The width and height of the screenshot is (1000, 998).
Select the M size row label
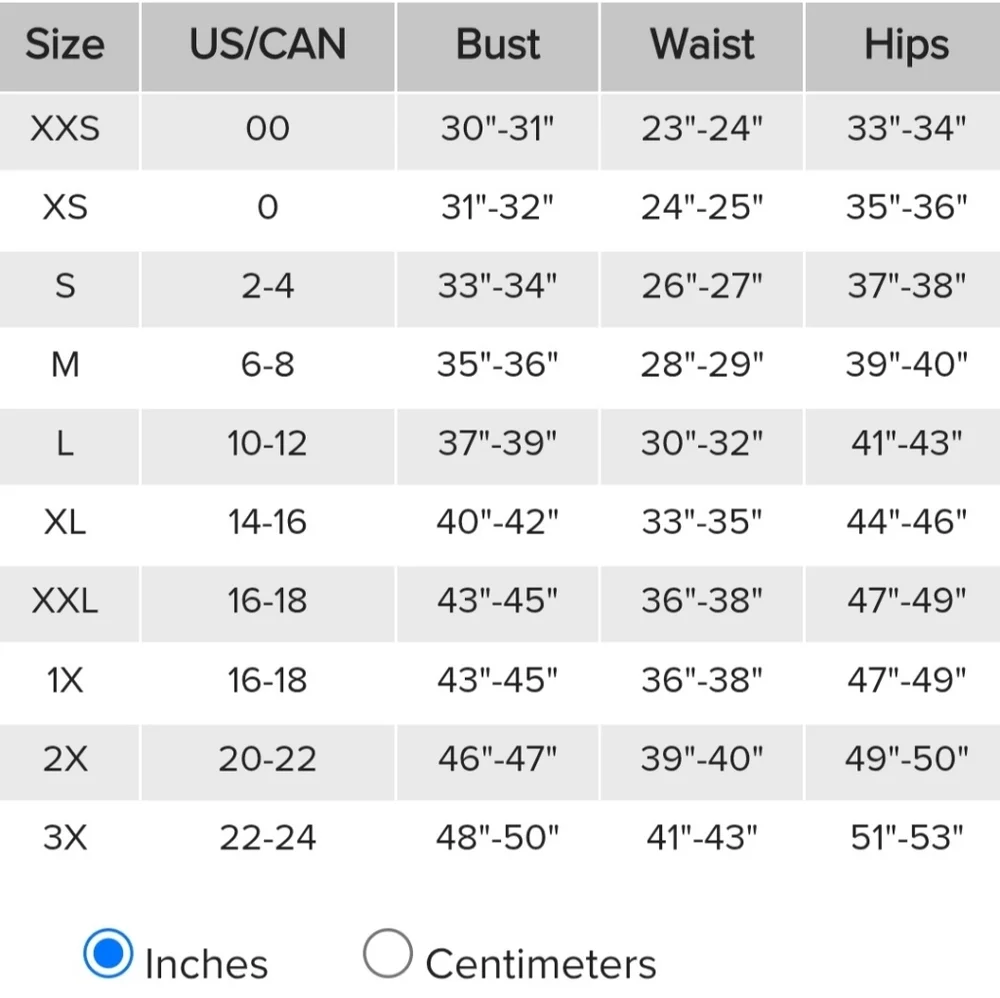tap(65, 365)
